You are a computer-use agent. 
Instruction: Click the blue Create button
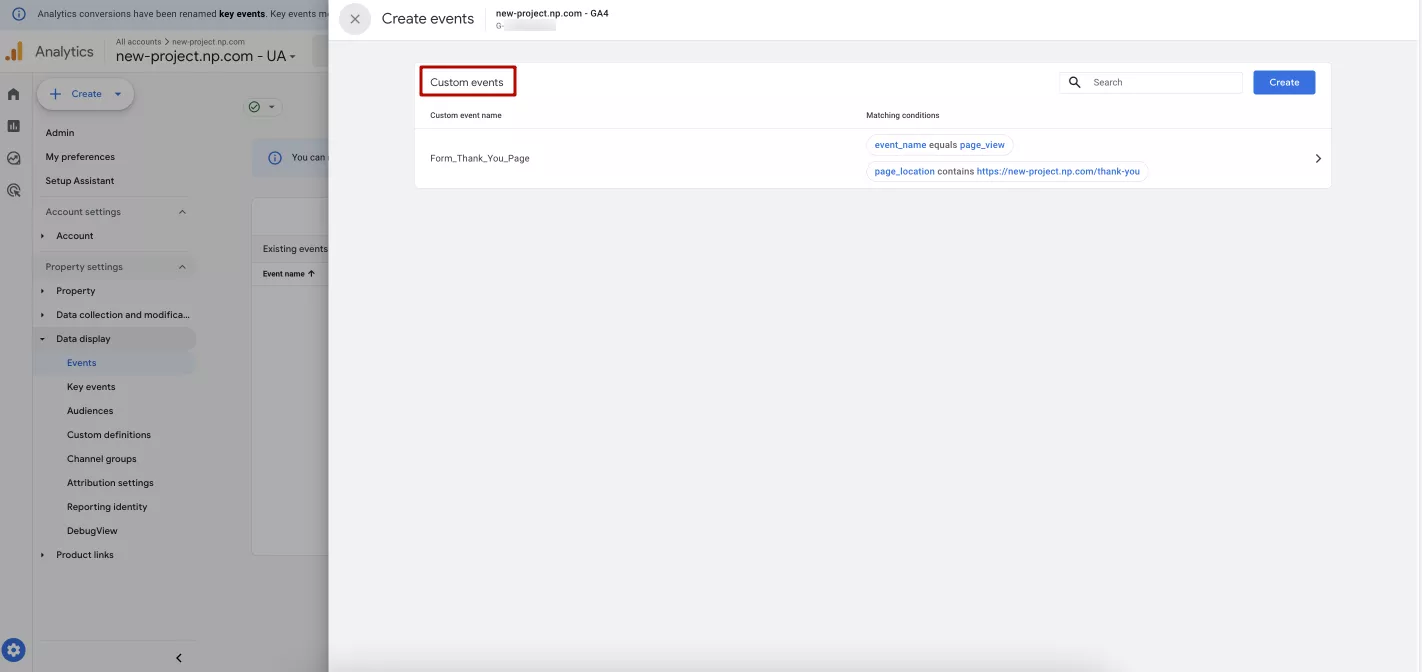[1284, 82]
